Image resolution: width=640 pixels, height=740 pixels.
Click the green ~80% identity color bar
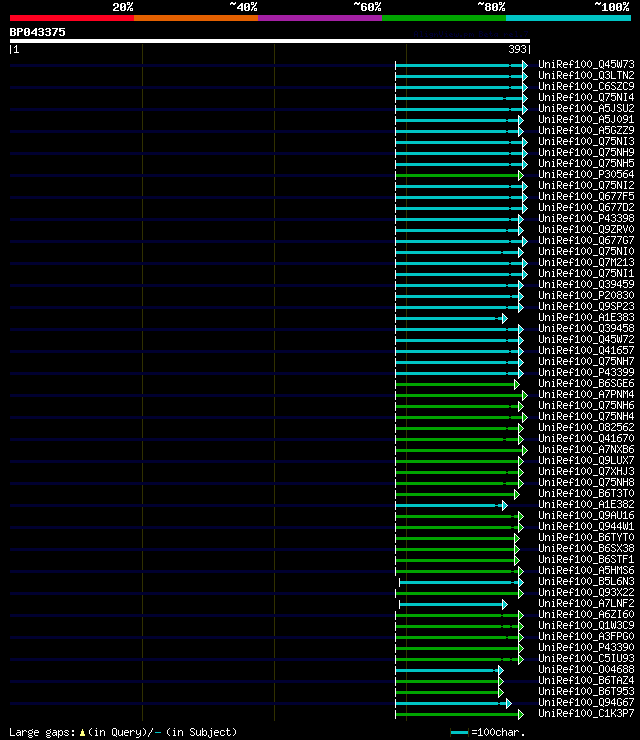pos(444,18)
